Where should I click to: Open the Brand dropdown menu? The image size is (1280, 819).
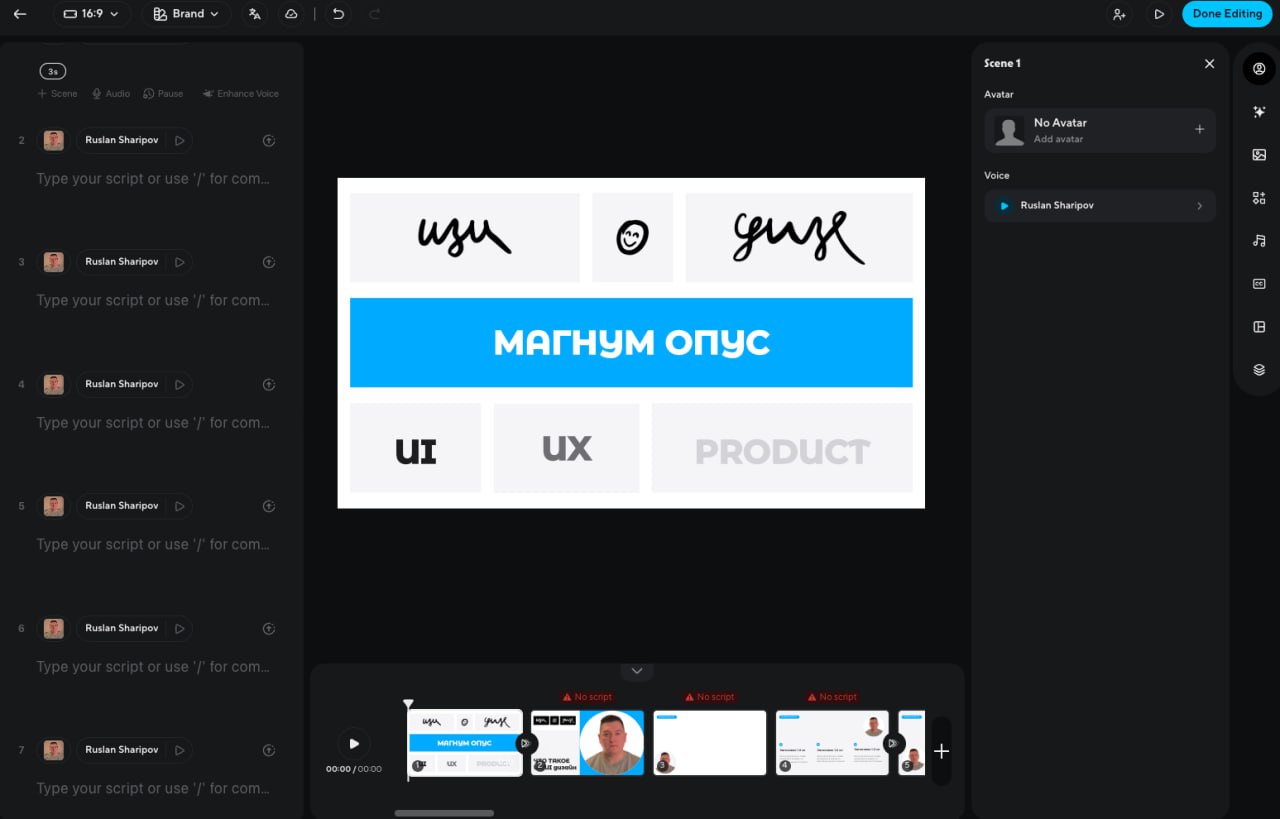tap(186, 14)
